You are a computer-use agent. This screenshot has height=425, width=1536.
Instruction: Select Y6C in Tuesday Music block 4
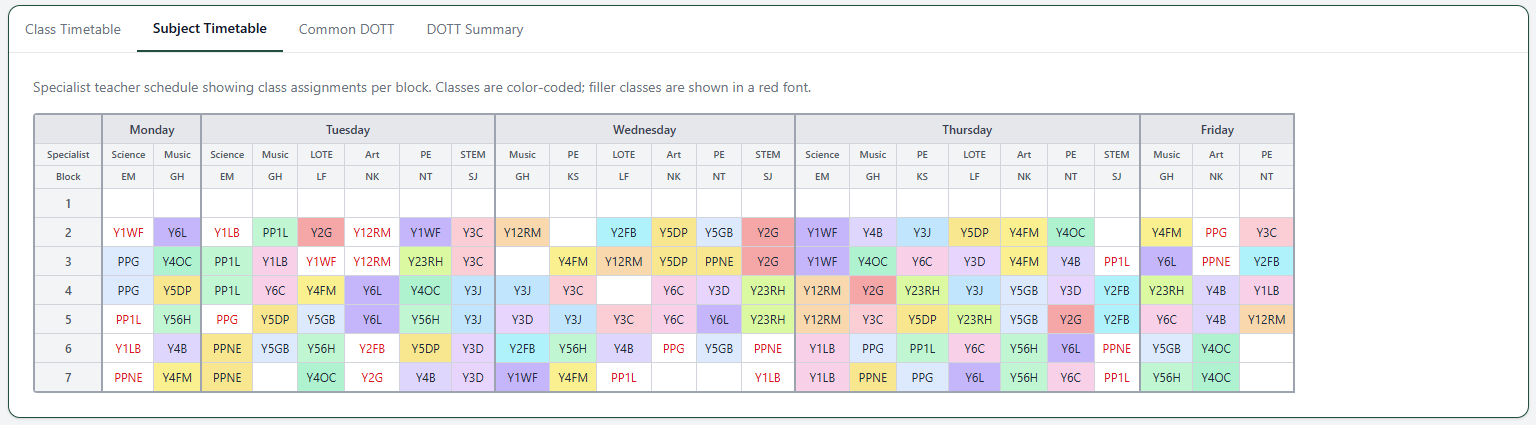tap(275, 291)
